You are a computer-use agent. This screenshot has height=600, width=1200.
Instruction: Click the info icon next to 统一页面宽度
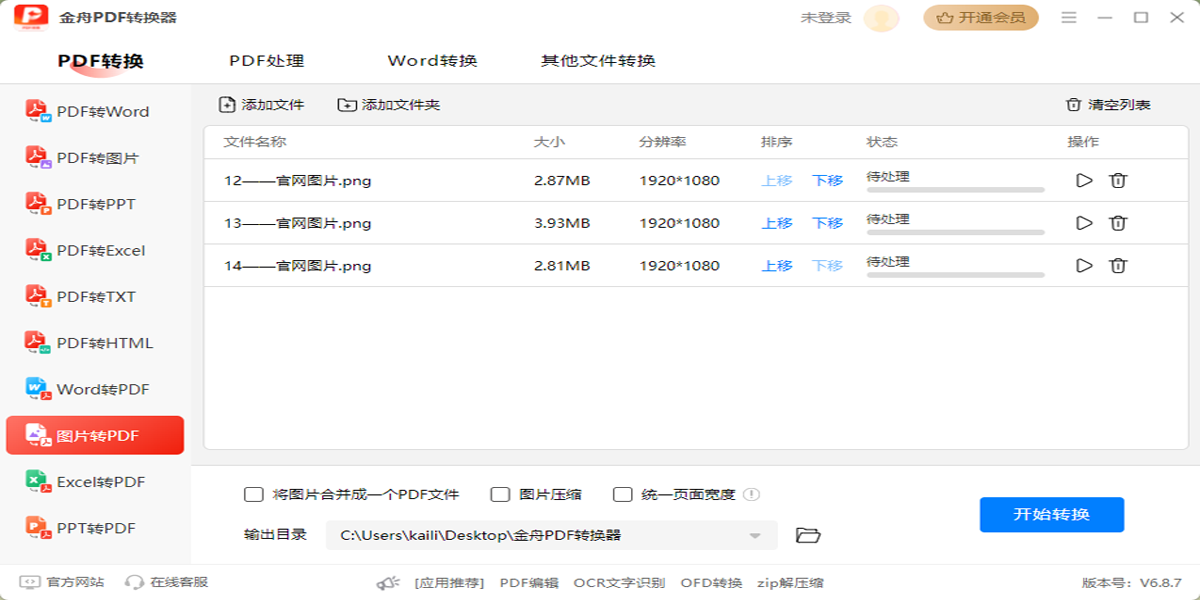click(x=751, y=494)
